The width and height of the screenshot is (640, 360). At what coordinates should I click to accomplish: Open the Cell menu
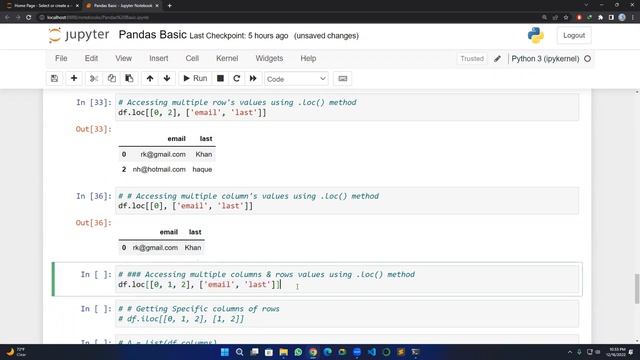click(192, 58)
